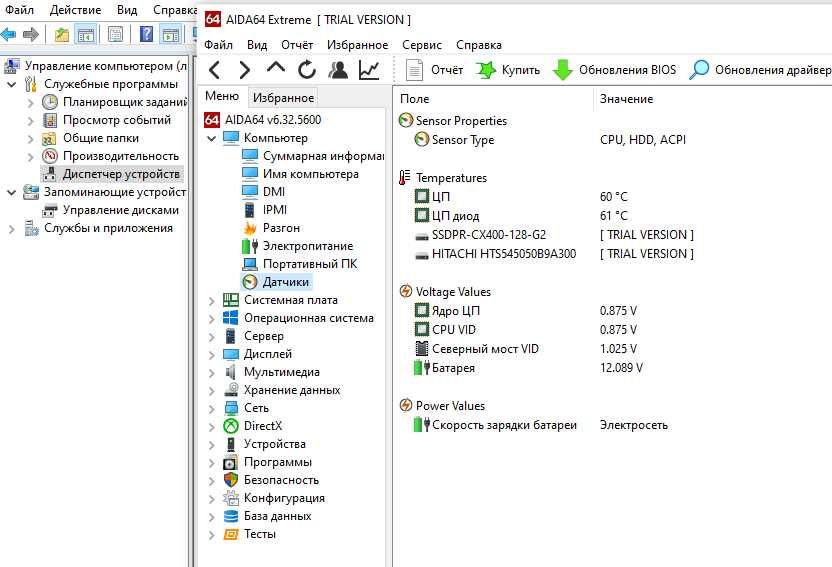Click Back arrow in Computer Management toolbar
Screen dimensions: 832x567
[8, 35]
